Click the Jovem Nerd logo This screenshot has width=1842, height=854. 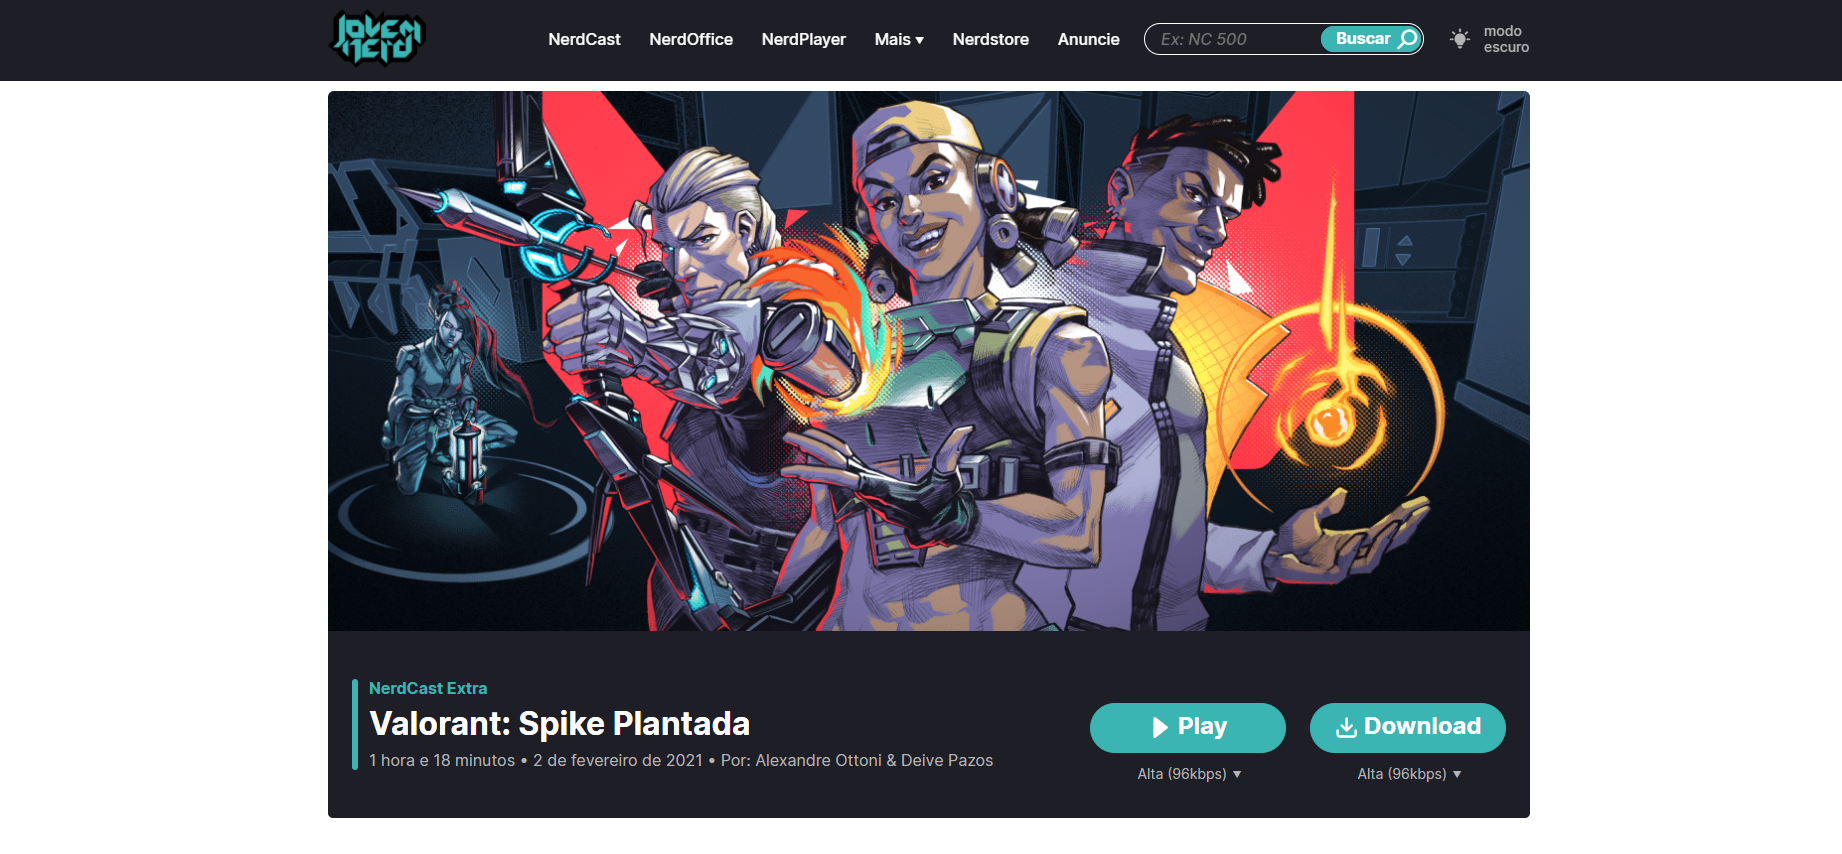378,38
